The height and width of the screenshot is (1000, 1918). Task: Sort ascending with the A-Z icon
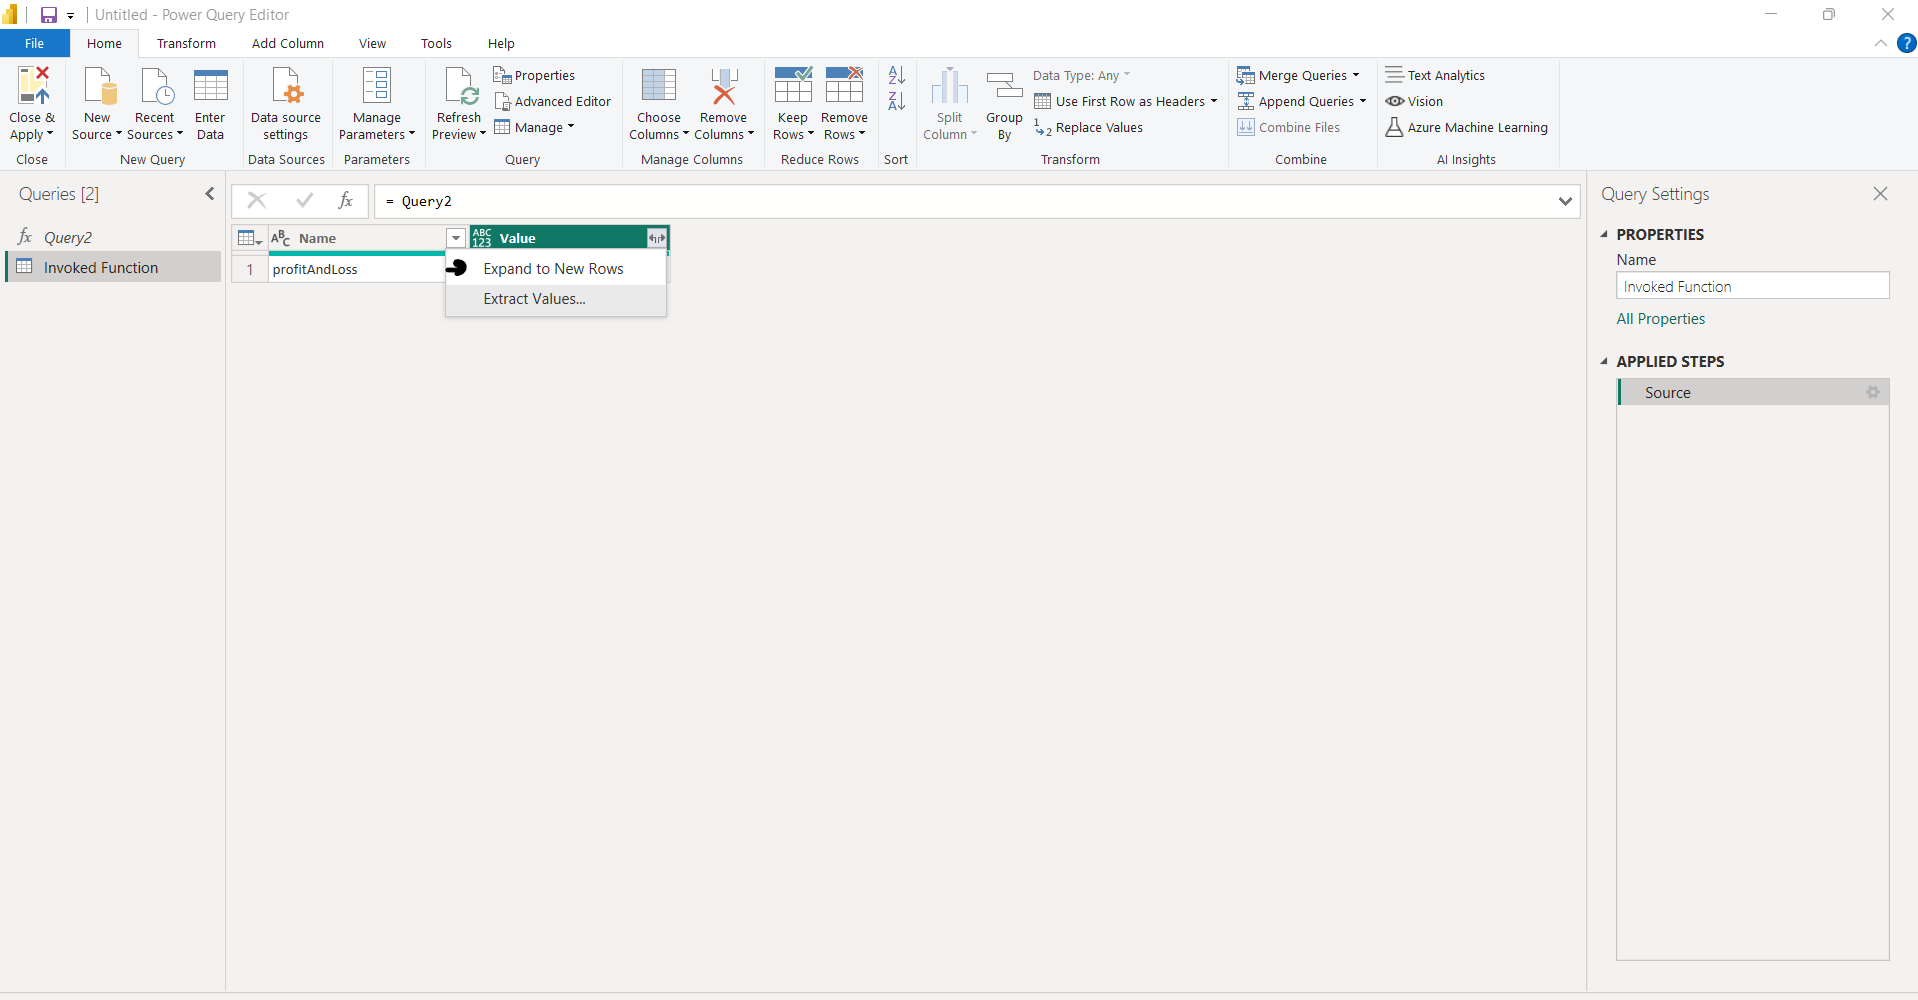coord(897,75)
